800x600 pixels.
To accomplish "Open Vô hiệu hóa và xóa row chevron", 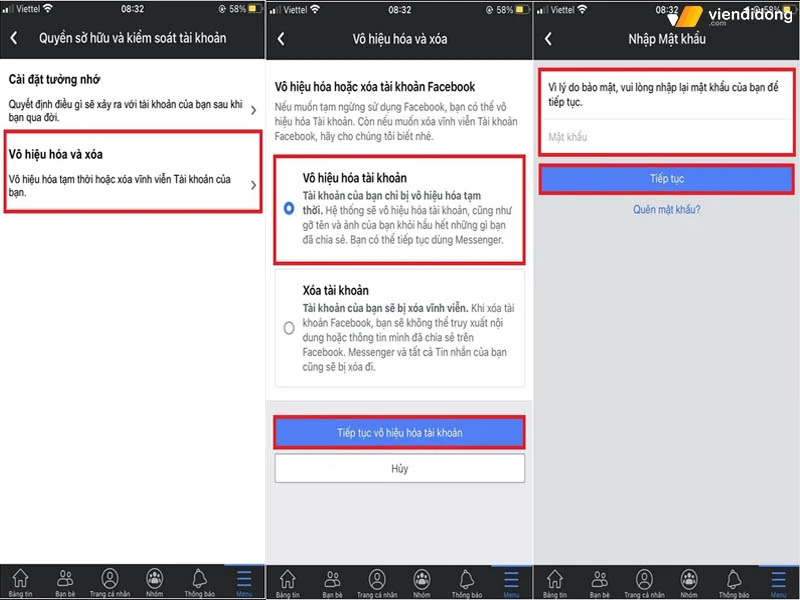I will pos(253,184).
